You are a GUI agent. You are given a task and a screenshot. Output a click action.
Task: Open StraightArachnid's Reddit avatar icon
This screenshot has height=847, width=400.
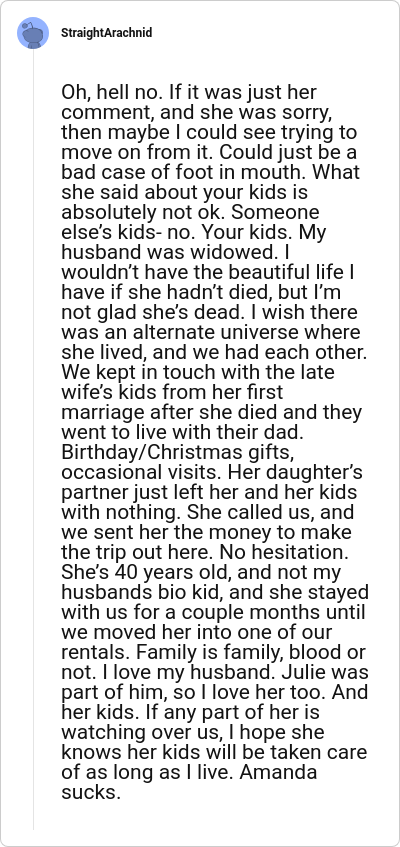pos(33,33)
